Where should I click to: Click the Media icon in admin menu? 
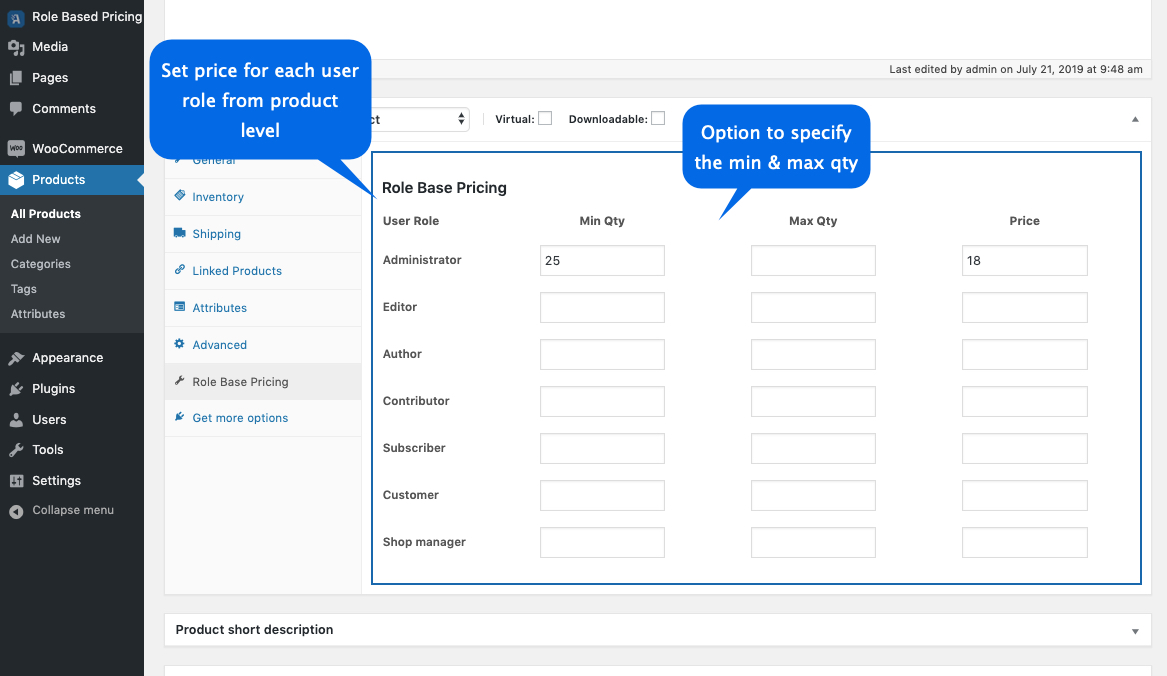16,47
